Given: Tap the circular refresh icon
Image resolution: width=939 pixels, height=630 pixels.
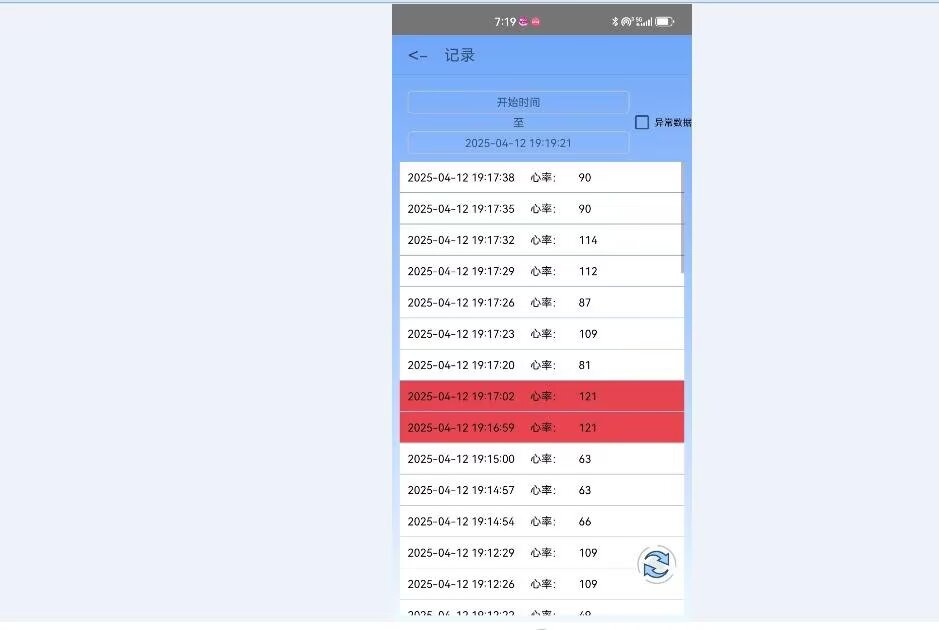Looking at the screenshot, I should (656, 564).
